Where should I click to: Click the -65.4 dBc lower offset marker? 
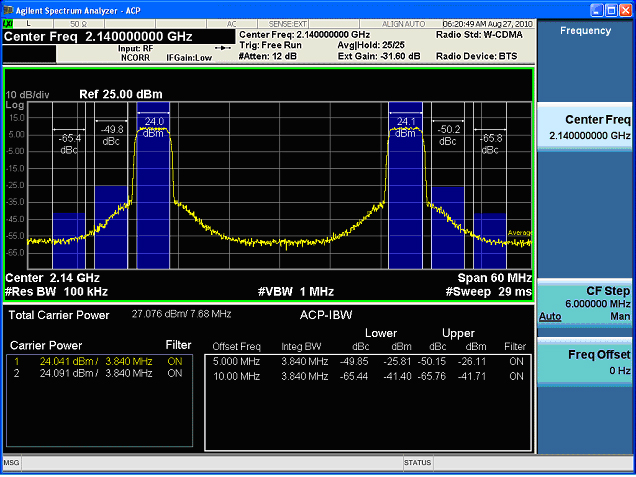(x=70, y=143)
